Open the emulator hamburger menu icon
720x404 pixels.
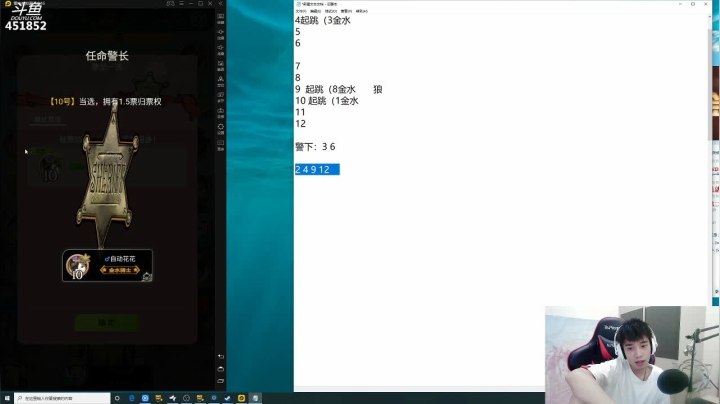181,3
